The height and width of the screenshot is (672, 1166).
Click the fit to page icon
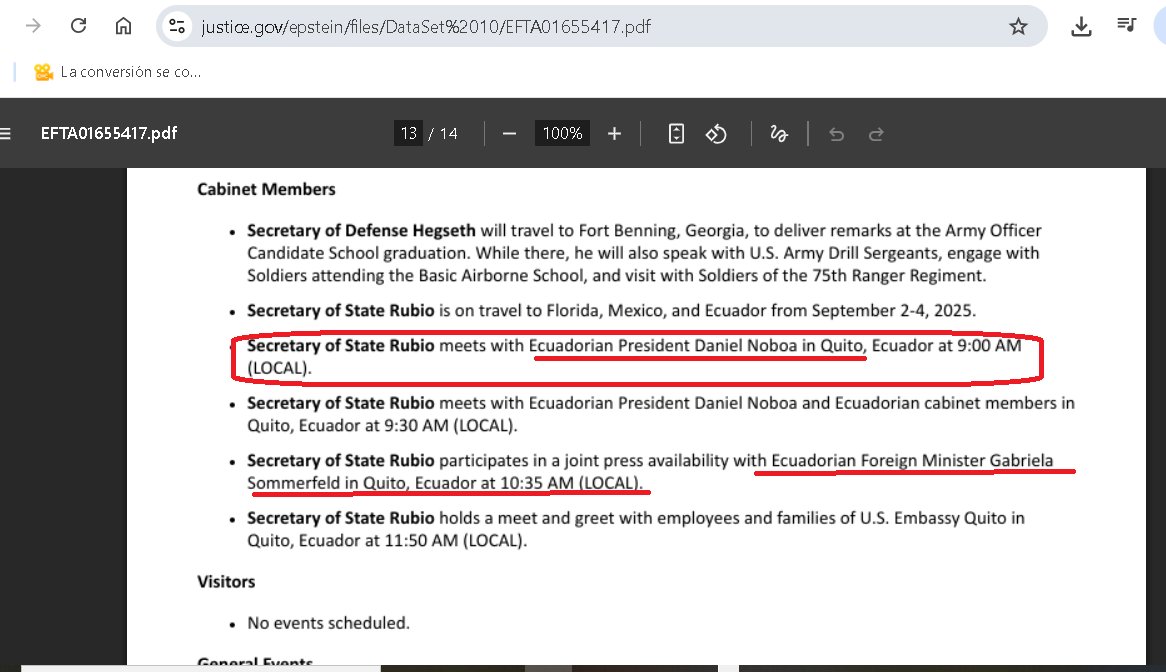tap(676, 134)
